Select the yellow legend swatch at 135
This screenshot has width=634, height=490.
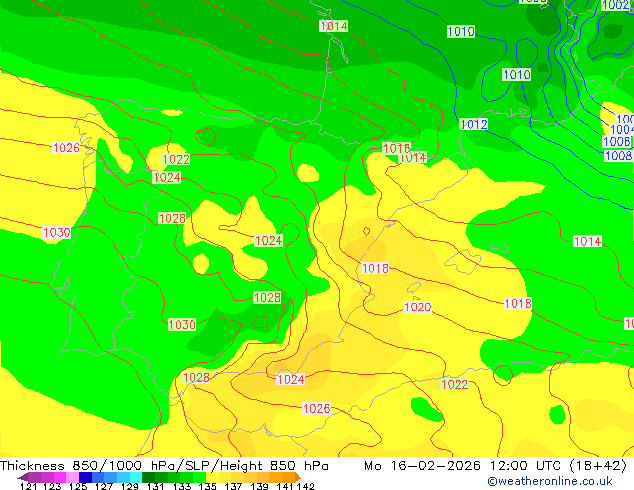[x=212, y=477]
